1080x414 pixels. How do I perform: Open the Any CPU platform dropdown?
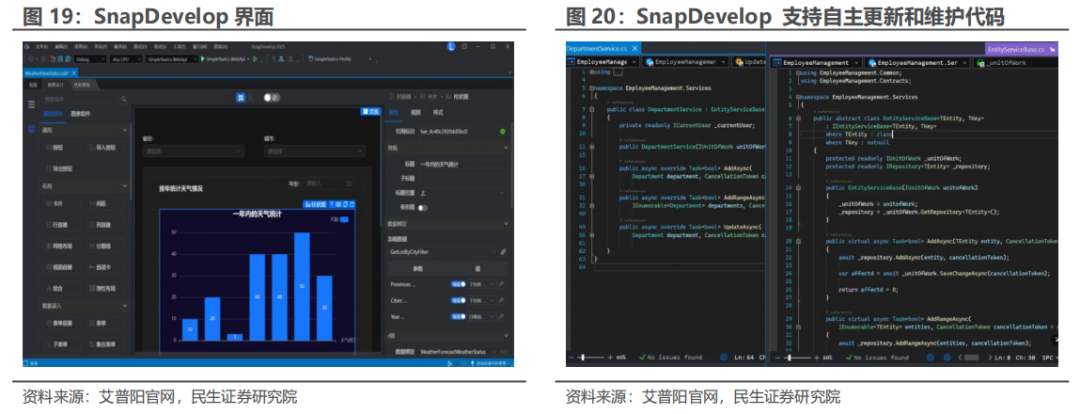126,59
